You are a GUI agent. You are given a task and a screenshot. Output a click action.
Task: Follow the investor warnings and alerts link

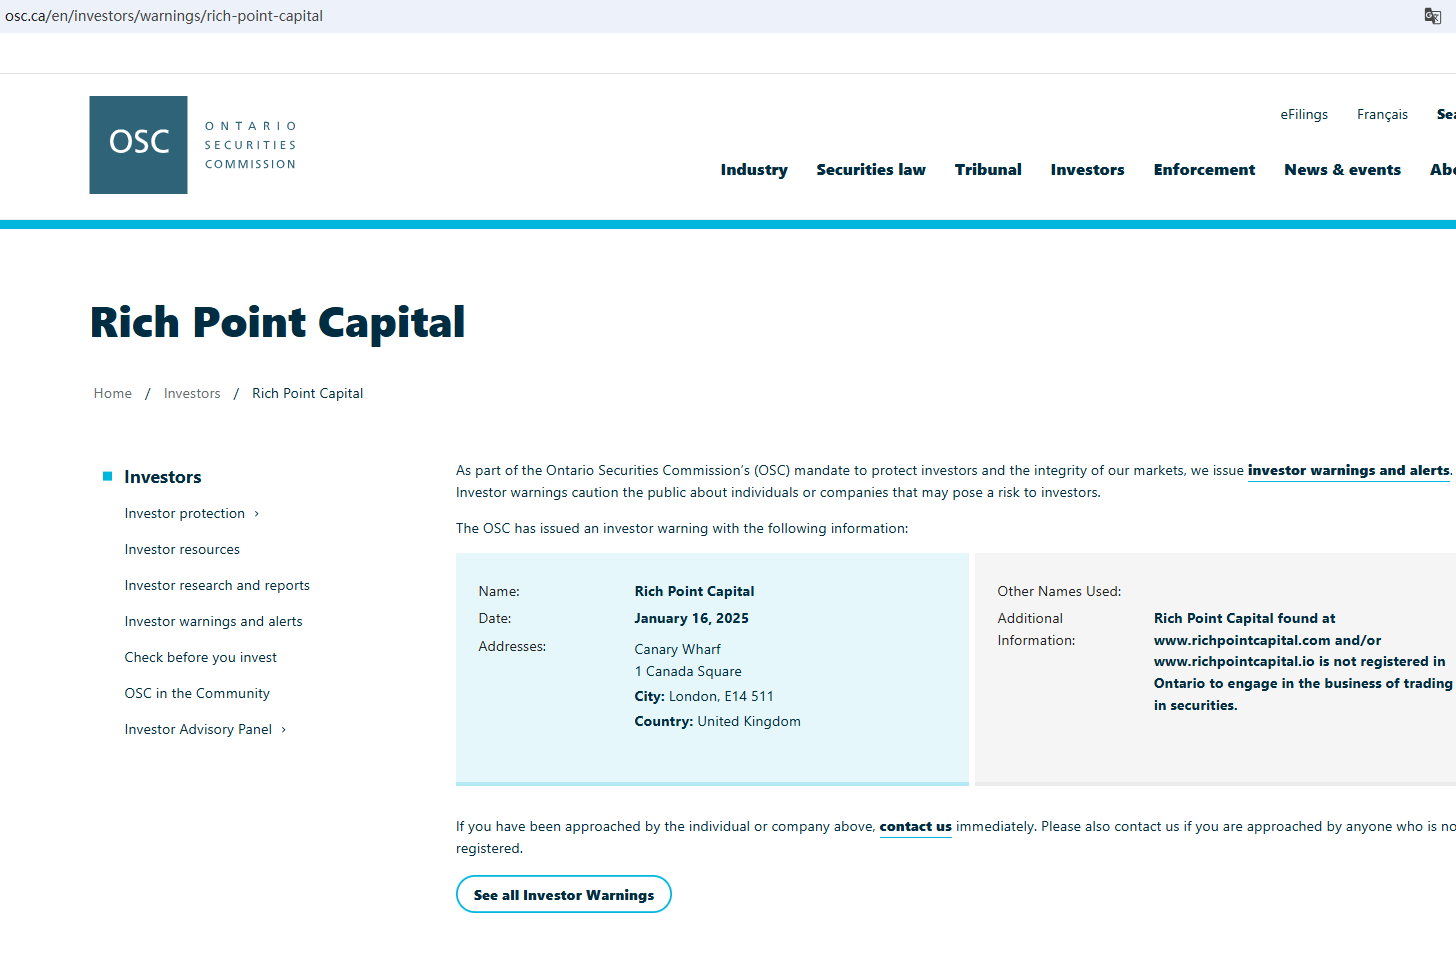pyautogui.click(x=1349, y=471)
